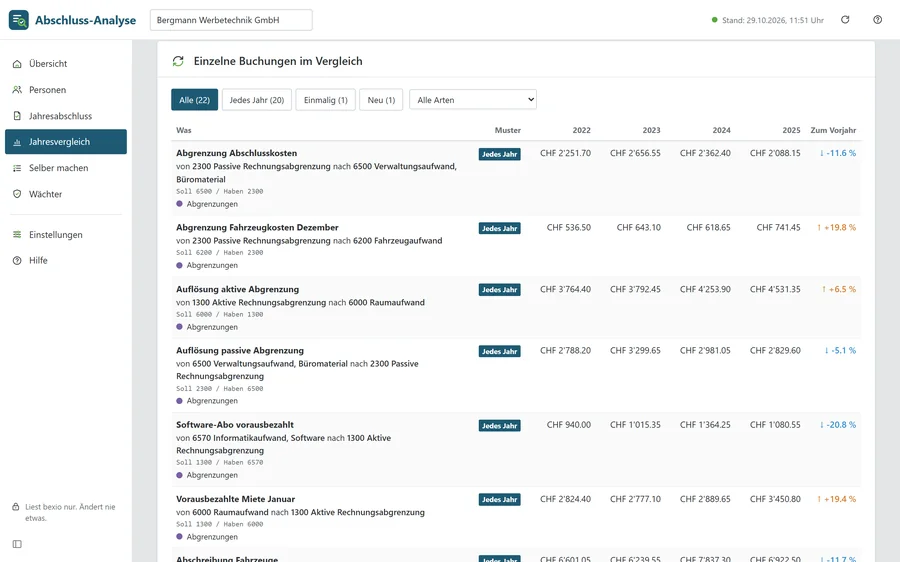The width and height of the screenshot is (900, 562).
Task: Click the Einstellungen sliders icon
Action: [17, 234]
